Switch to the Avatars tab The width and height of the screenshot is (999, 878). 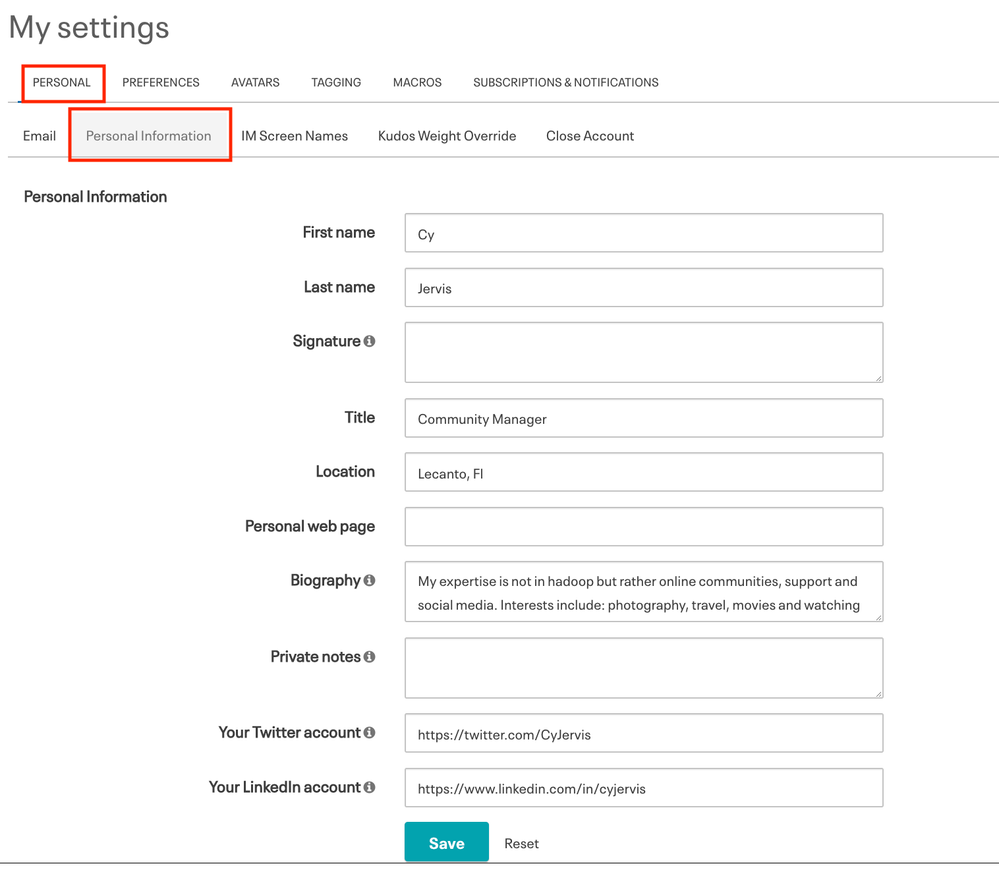click(x=255, y=82)
